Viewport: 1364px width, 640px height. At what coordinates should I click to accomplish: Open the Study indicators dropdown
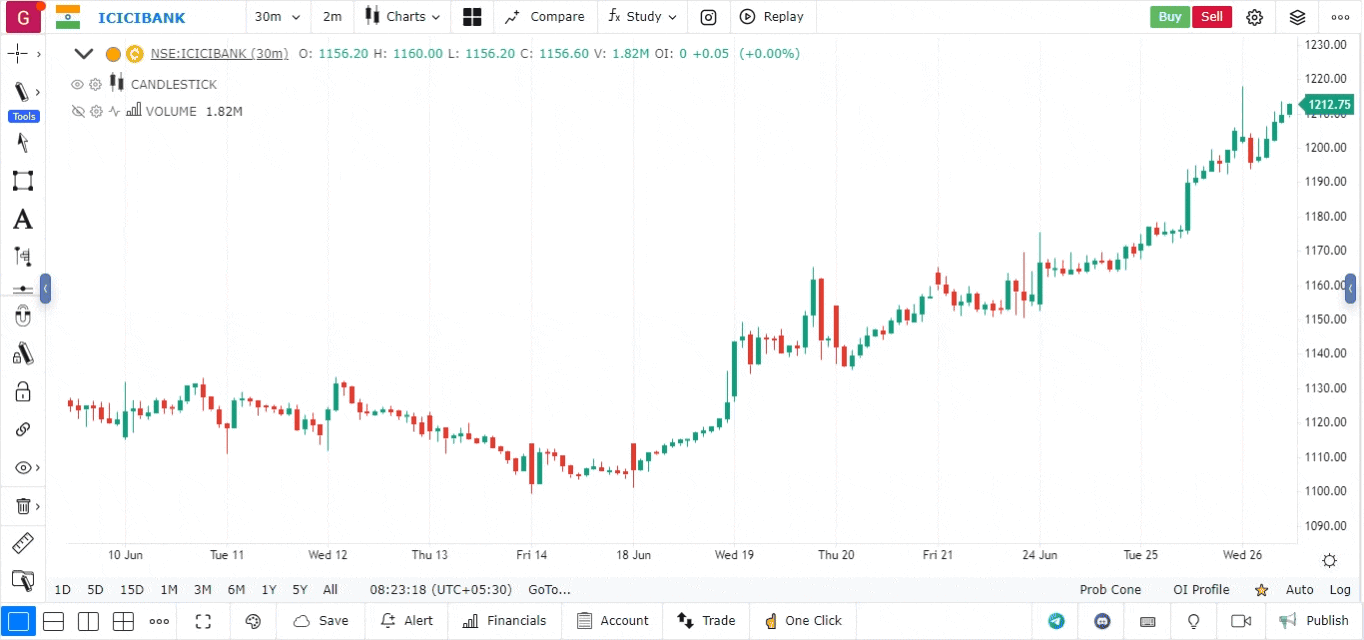click(642, 17)
